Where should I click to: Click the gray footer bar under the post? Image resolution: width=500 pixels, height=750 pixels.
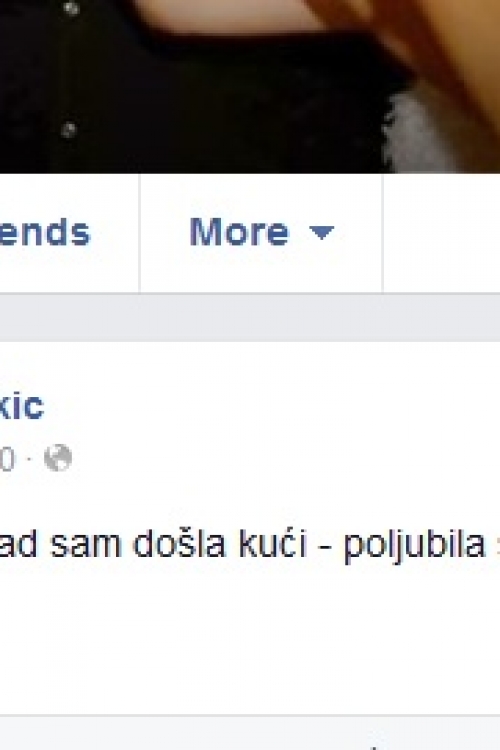250,733
